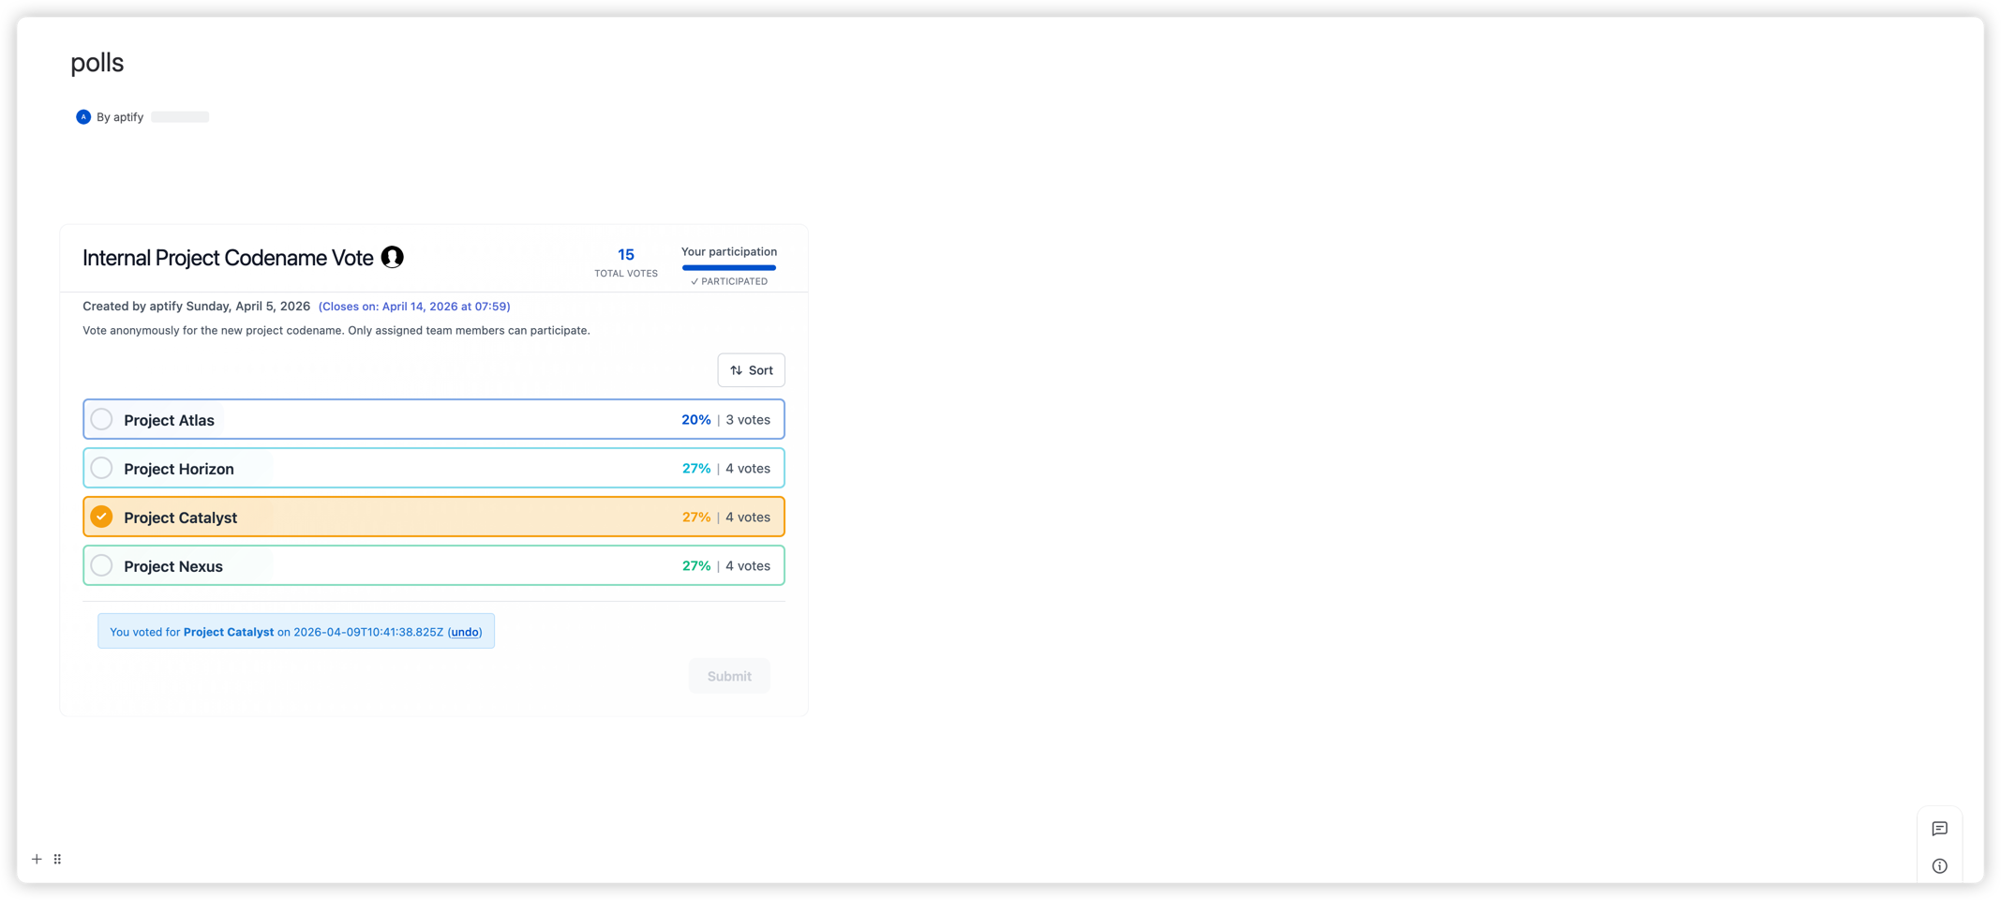2001x900 pixels.
Task: Click the anonymous user icon beside the poll title
Action: point(392,257)
